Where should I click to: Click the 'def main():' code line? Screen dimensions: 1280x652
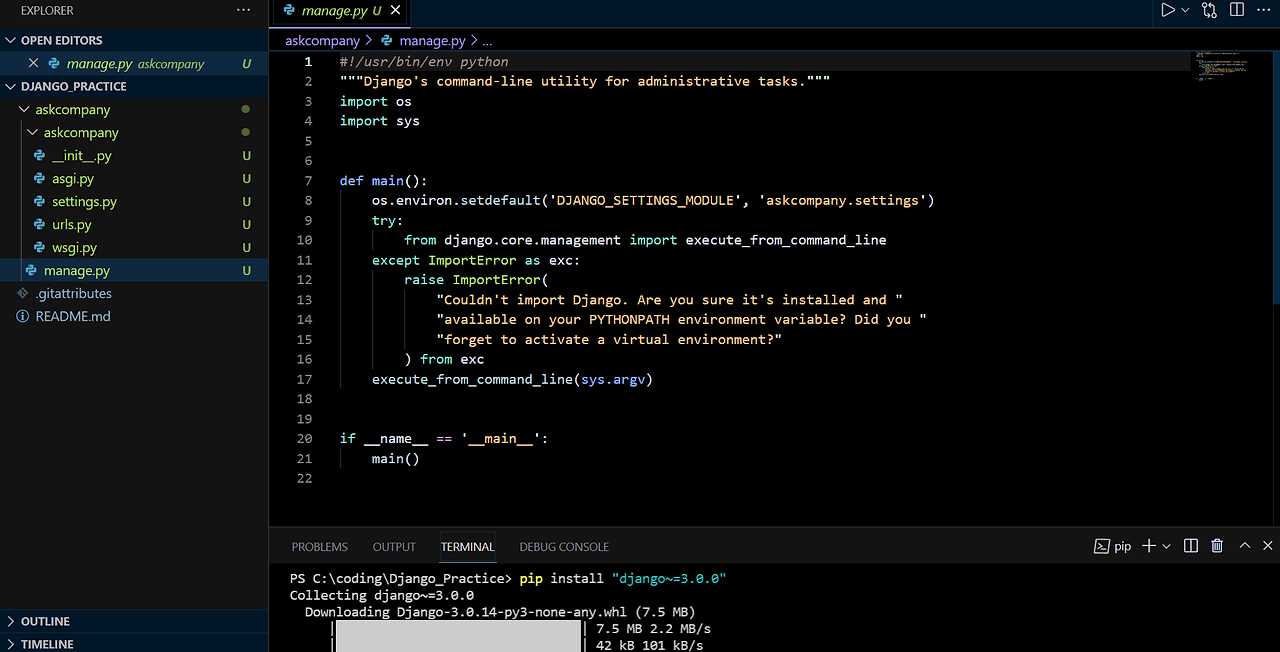[384, 180]
